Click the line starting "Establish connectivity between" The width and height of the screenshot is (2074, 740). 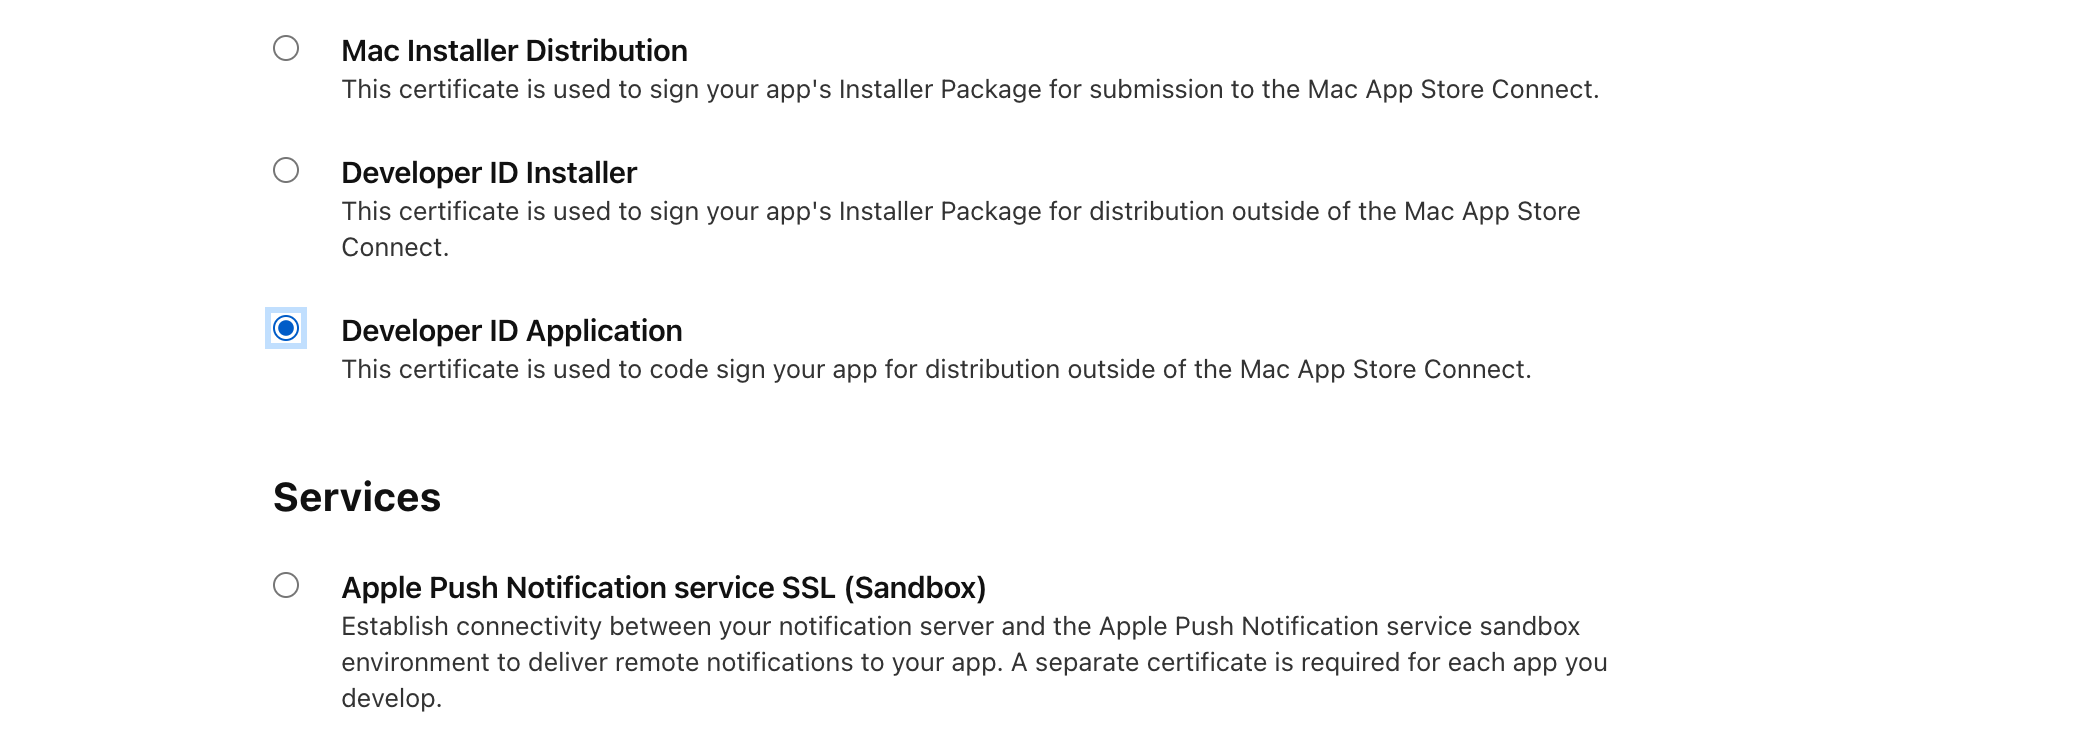pos(960,627)
